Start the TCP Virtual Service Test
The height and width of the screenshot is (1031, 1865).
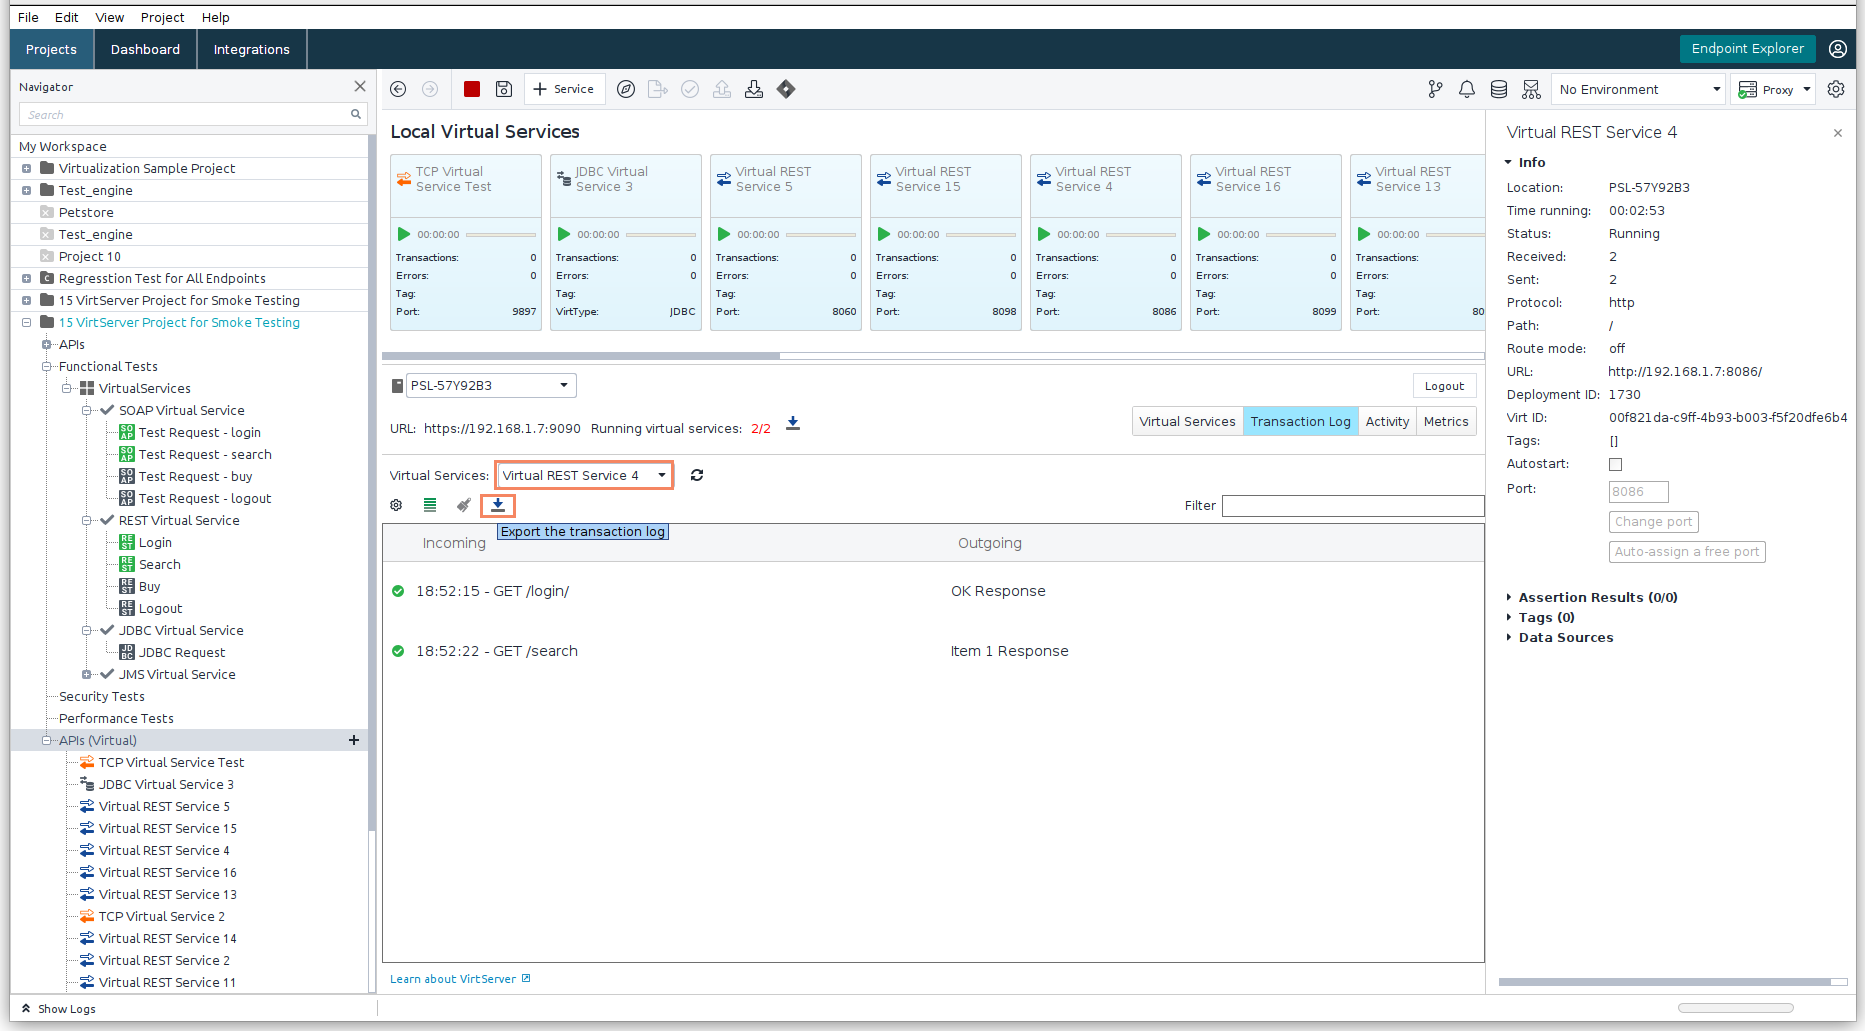click(404, 234)
